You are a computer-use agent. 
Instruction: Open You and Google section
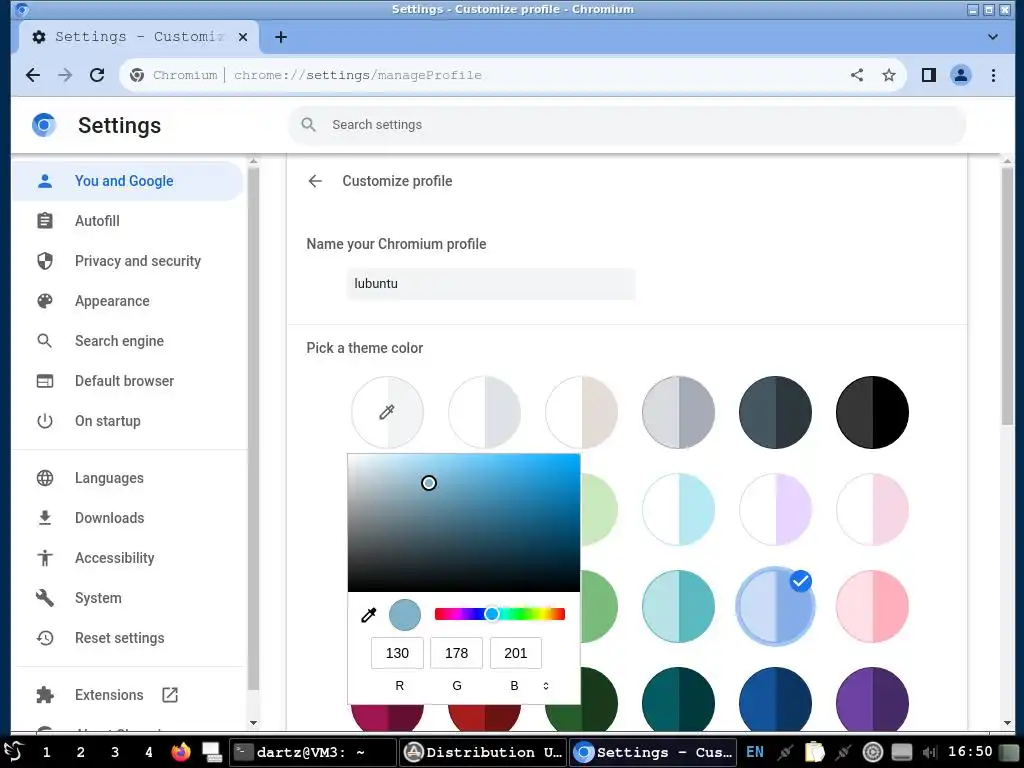(x=128, y=181)
